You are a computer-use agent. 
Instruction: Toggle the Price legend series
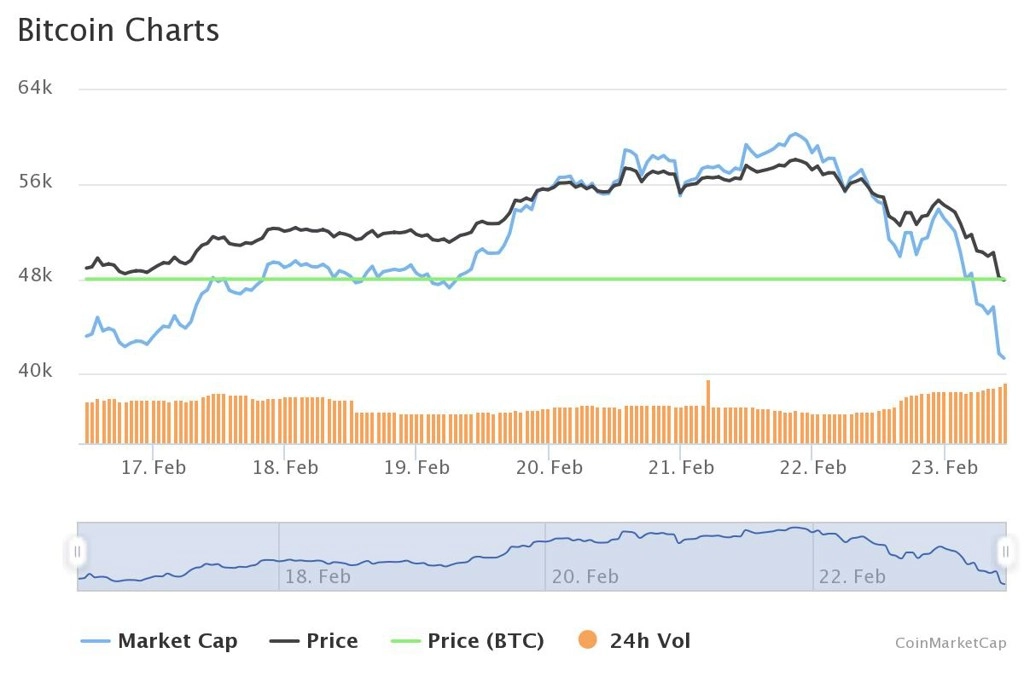(x=313, y=641)
